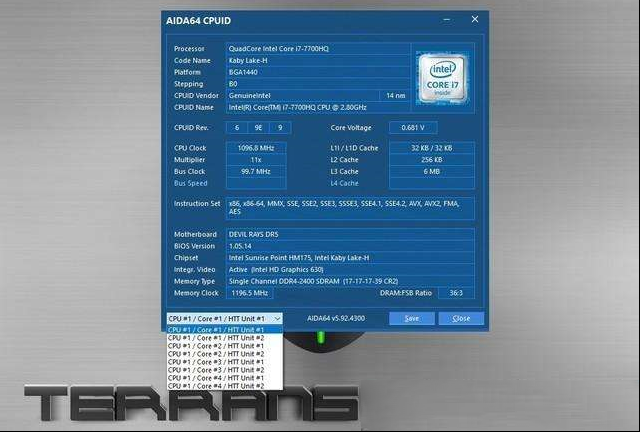Screen dimensions: 640x432
Task: Click the CPUID Rev. first value 6
Action: (x=237, y=128)
